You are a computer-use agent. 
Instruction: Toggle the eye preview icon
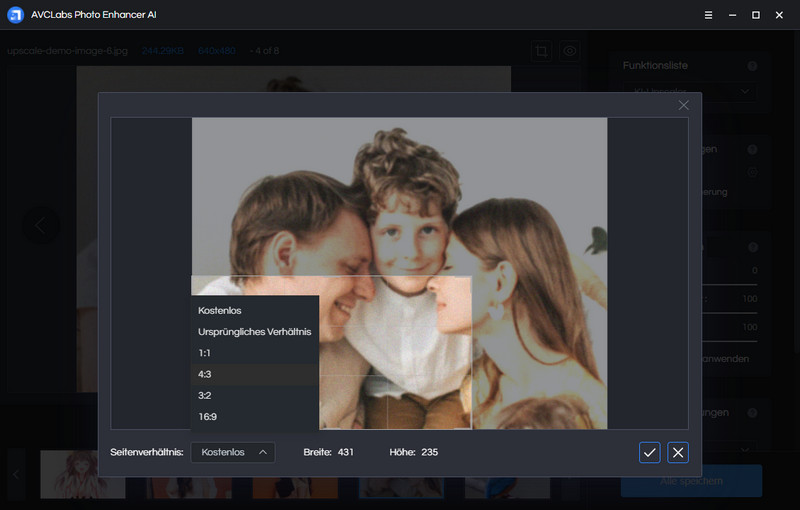pos(570,51)
